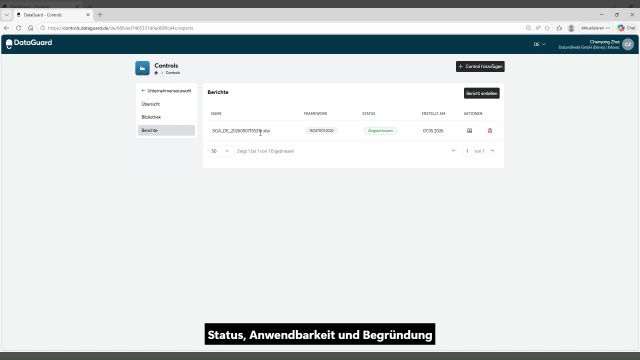Click the SOA_DE report file name
This screenshot has width=640, height=360.
241,131
